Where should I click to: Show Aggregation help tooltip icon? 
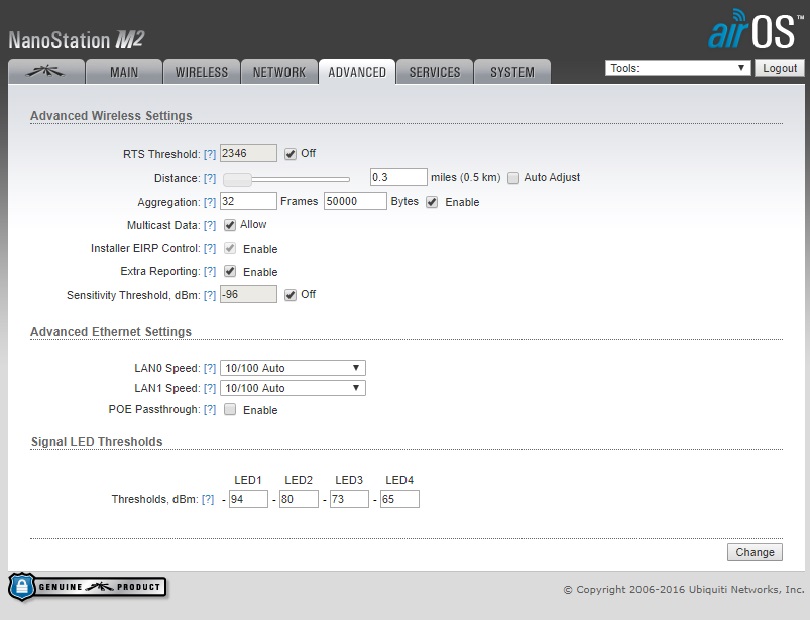(210, 202)
